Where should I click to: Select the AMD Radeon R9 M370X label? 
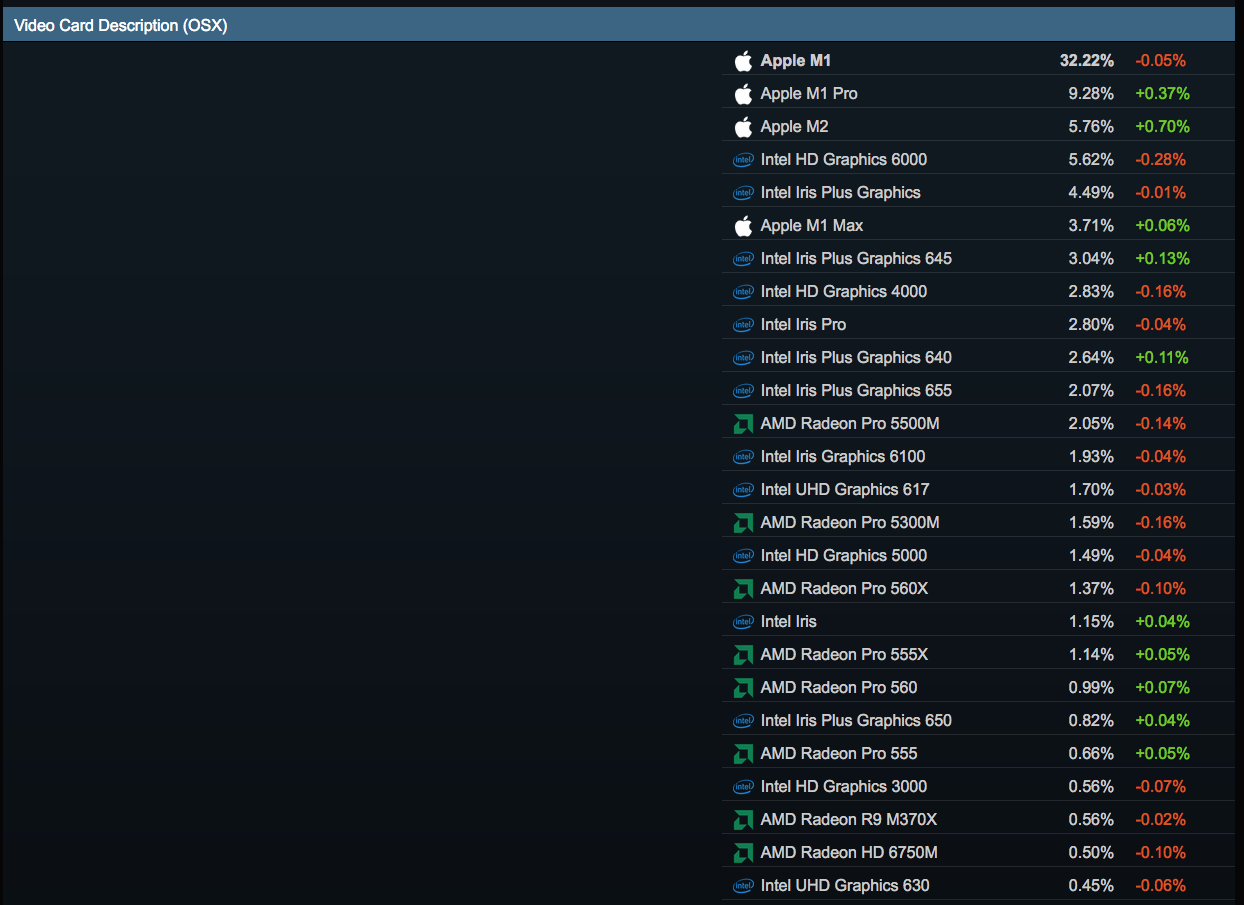pyautogui.click(x=849, y=820)
